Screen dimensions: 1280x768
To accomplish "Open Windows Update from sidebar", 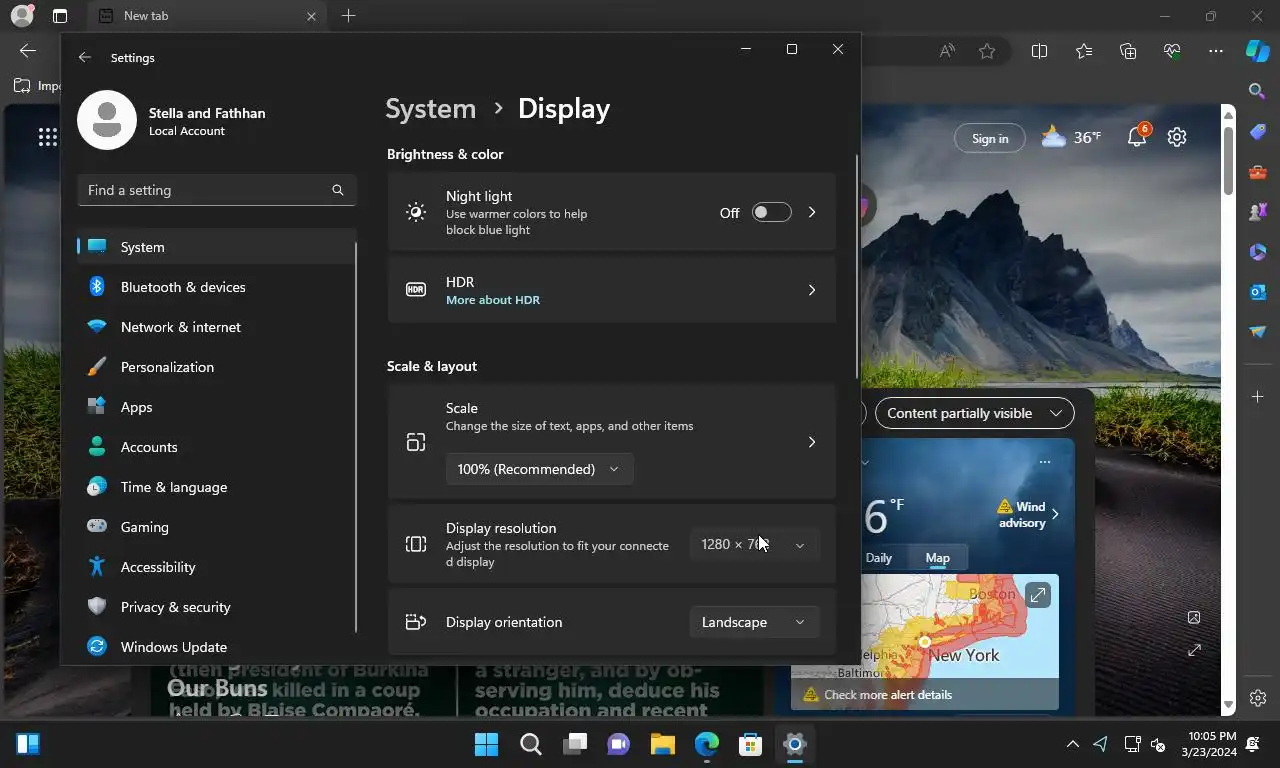I will (x=174, y=647).
